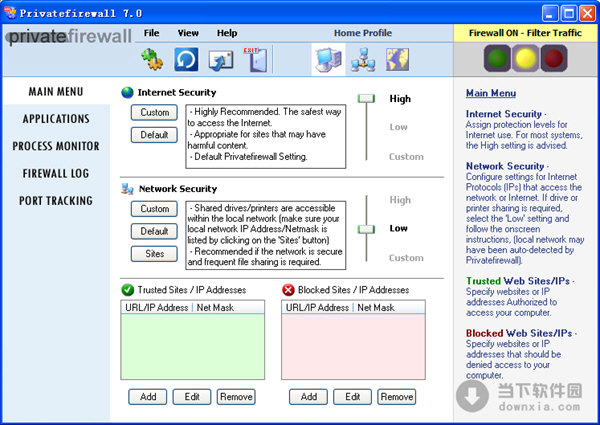The width and height of the screenshot is (600, 425).
Task: Open the View menu
Action: coord(188,33)
